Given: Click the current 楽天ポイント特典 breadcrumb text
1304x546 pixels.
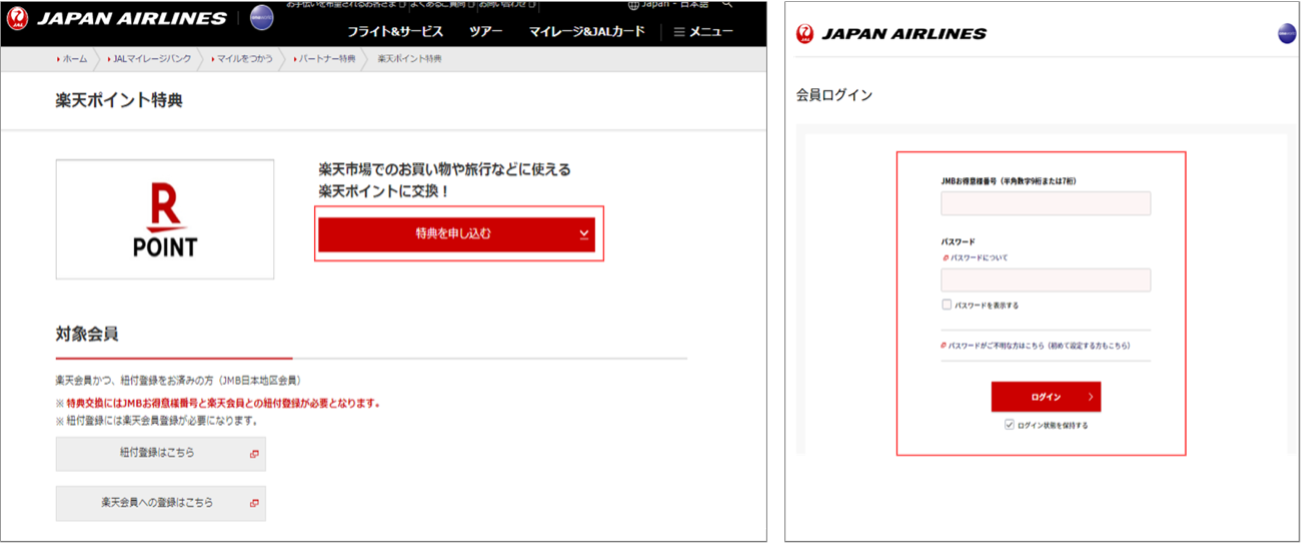Looking at the screenshot, I should coord(409,59).
